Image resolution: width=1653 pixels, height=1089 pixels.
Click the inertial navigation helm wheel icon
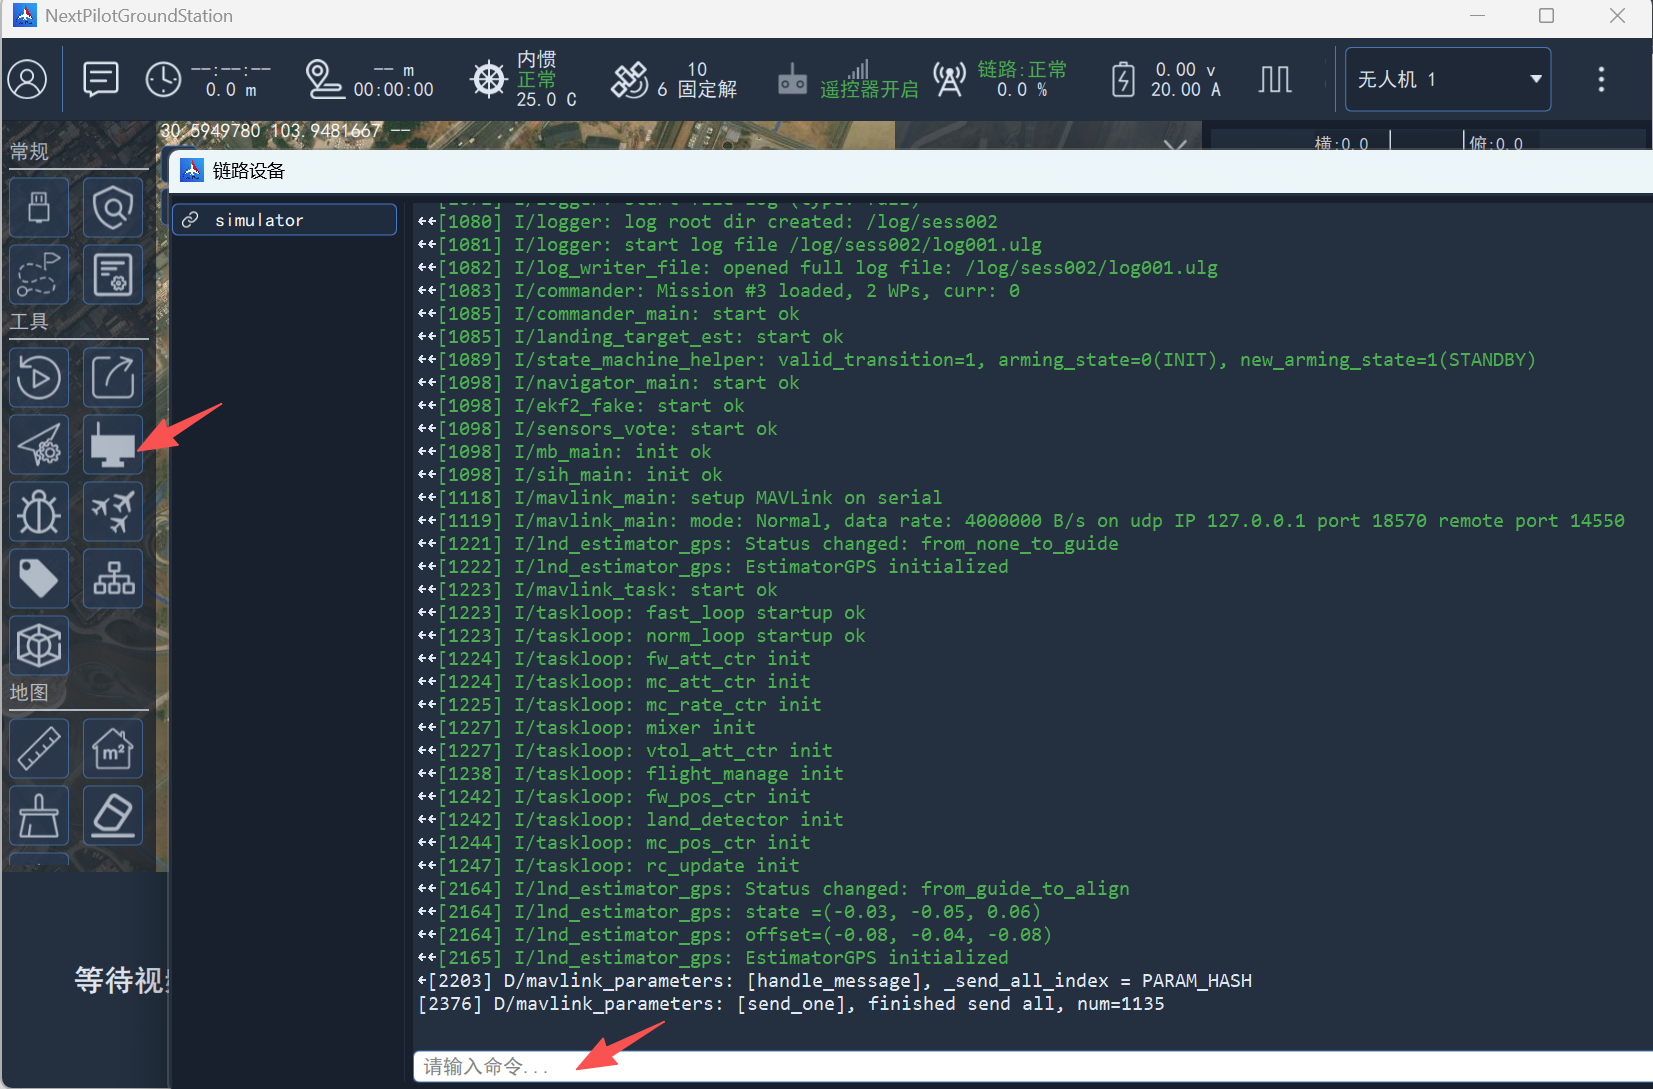click(x=489, y=79)
